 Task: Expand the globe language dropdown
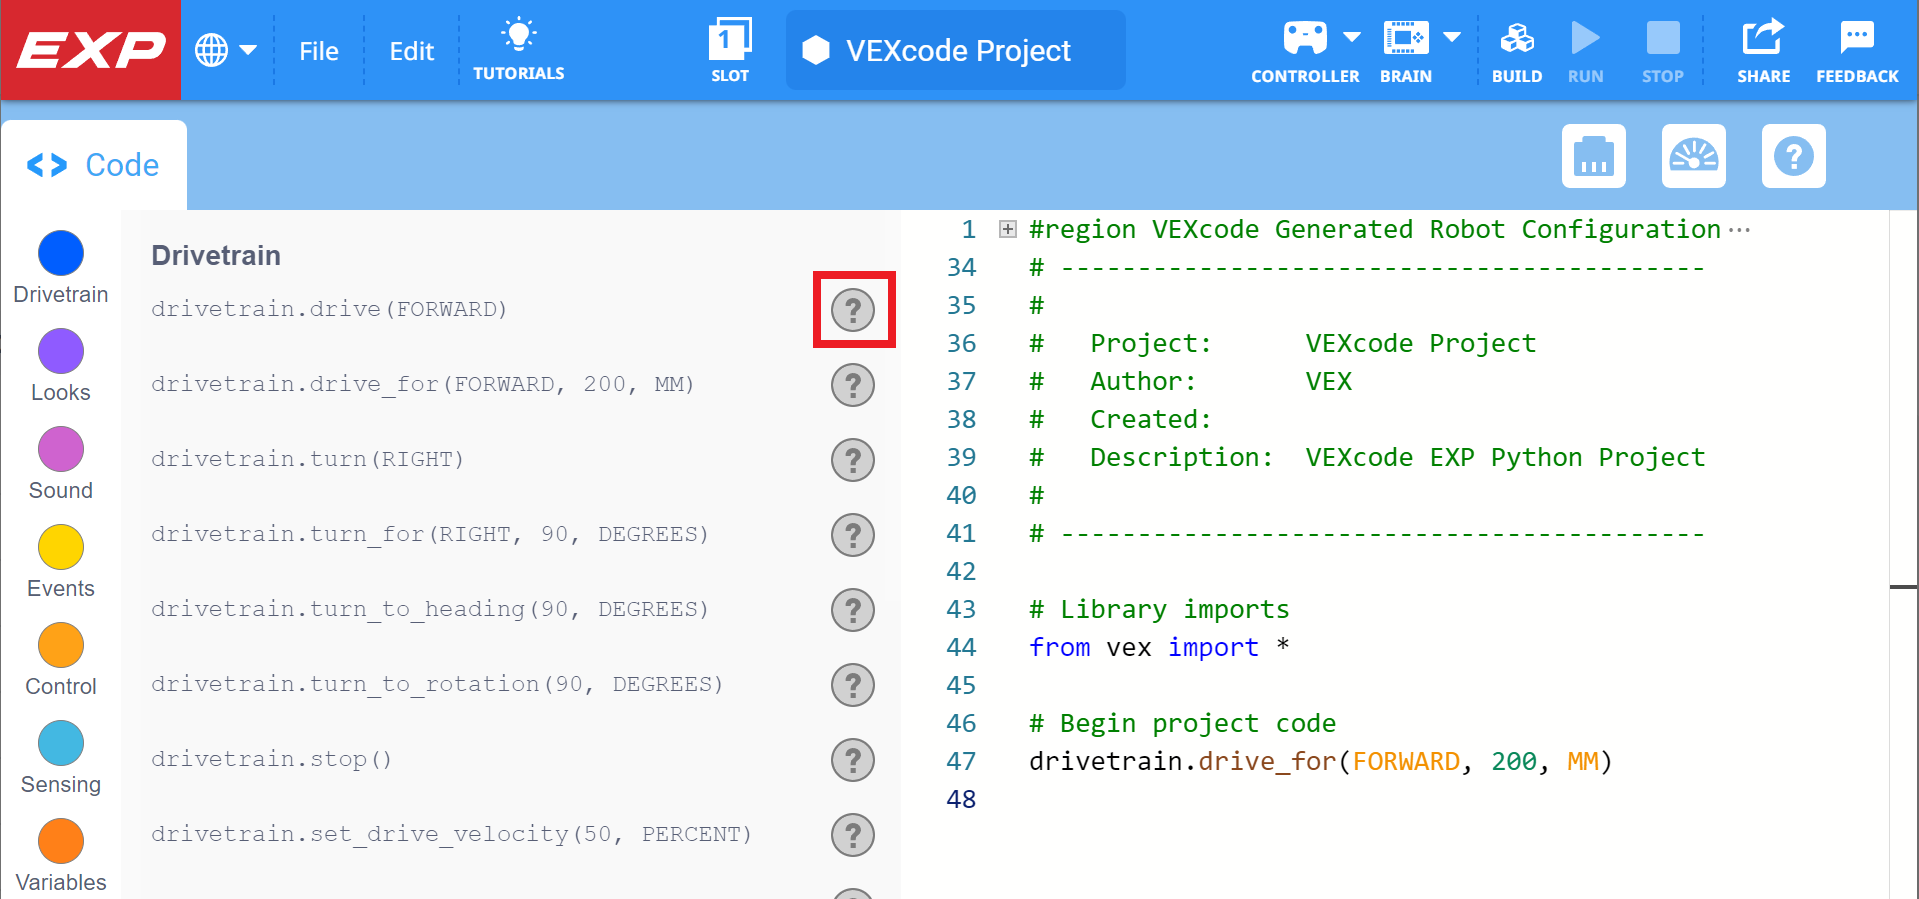click(226, 50)
